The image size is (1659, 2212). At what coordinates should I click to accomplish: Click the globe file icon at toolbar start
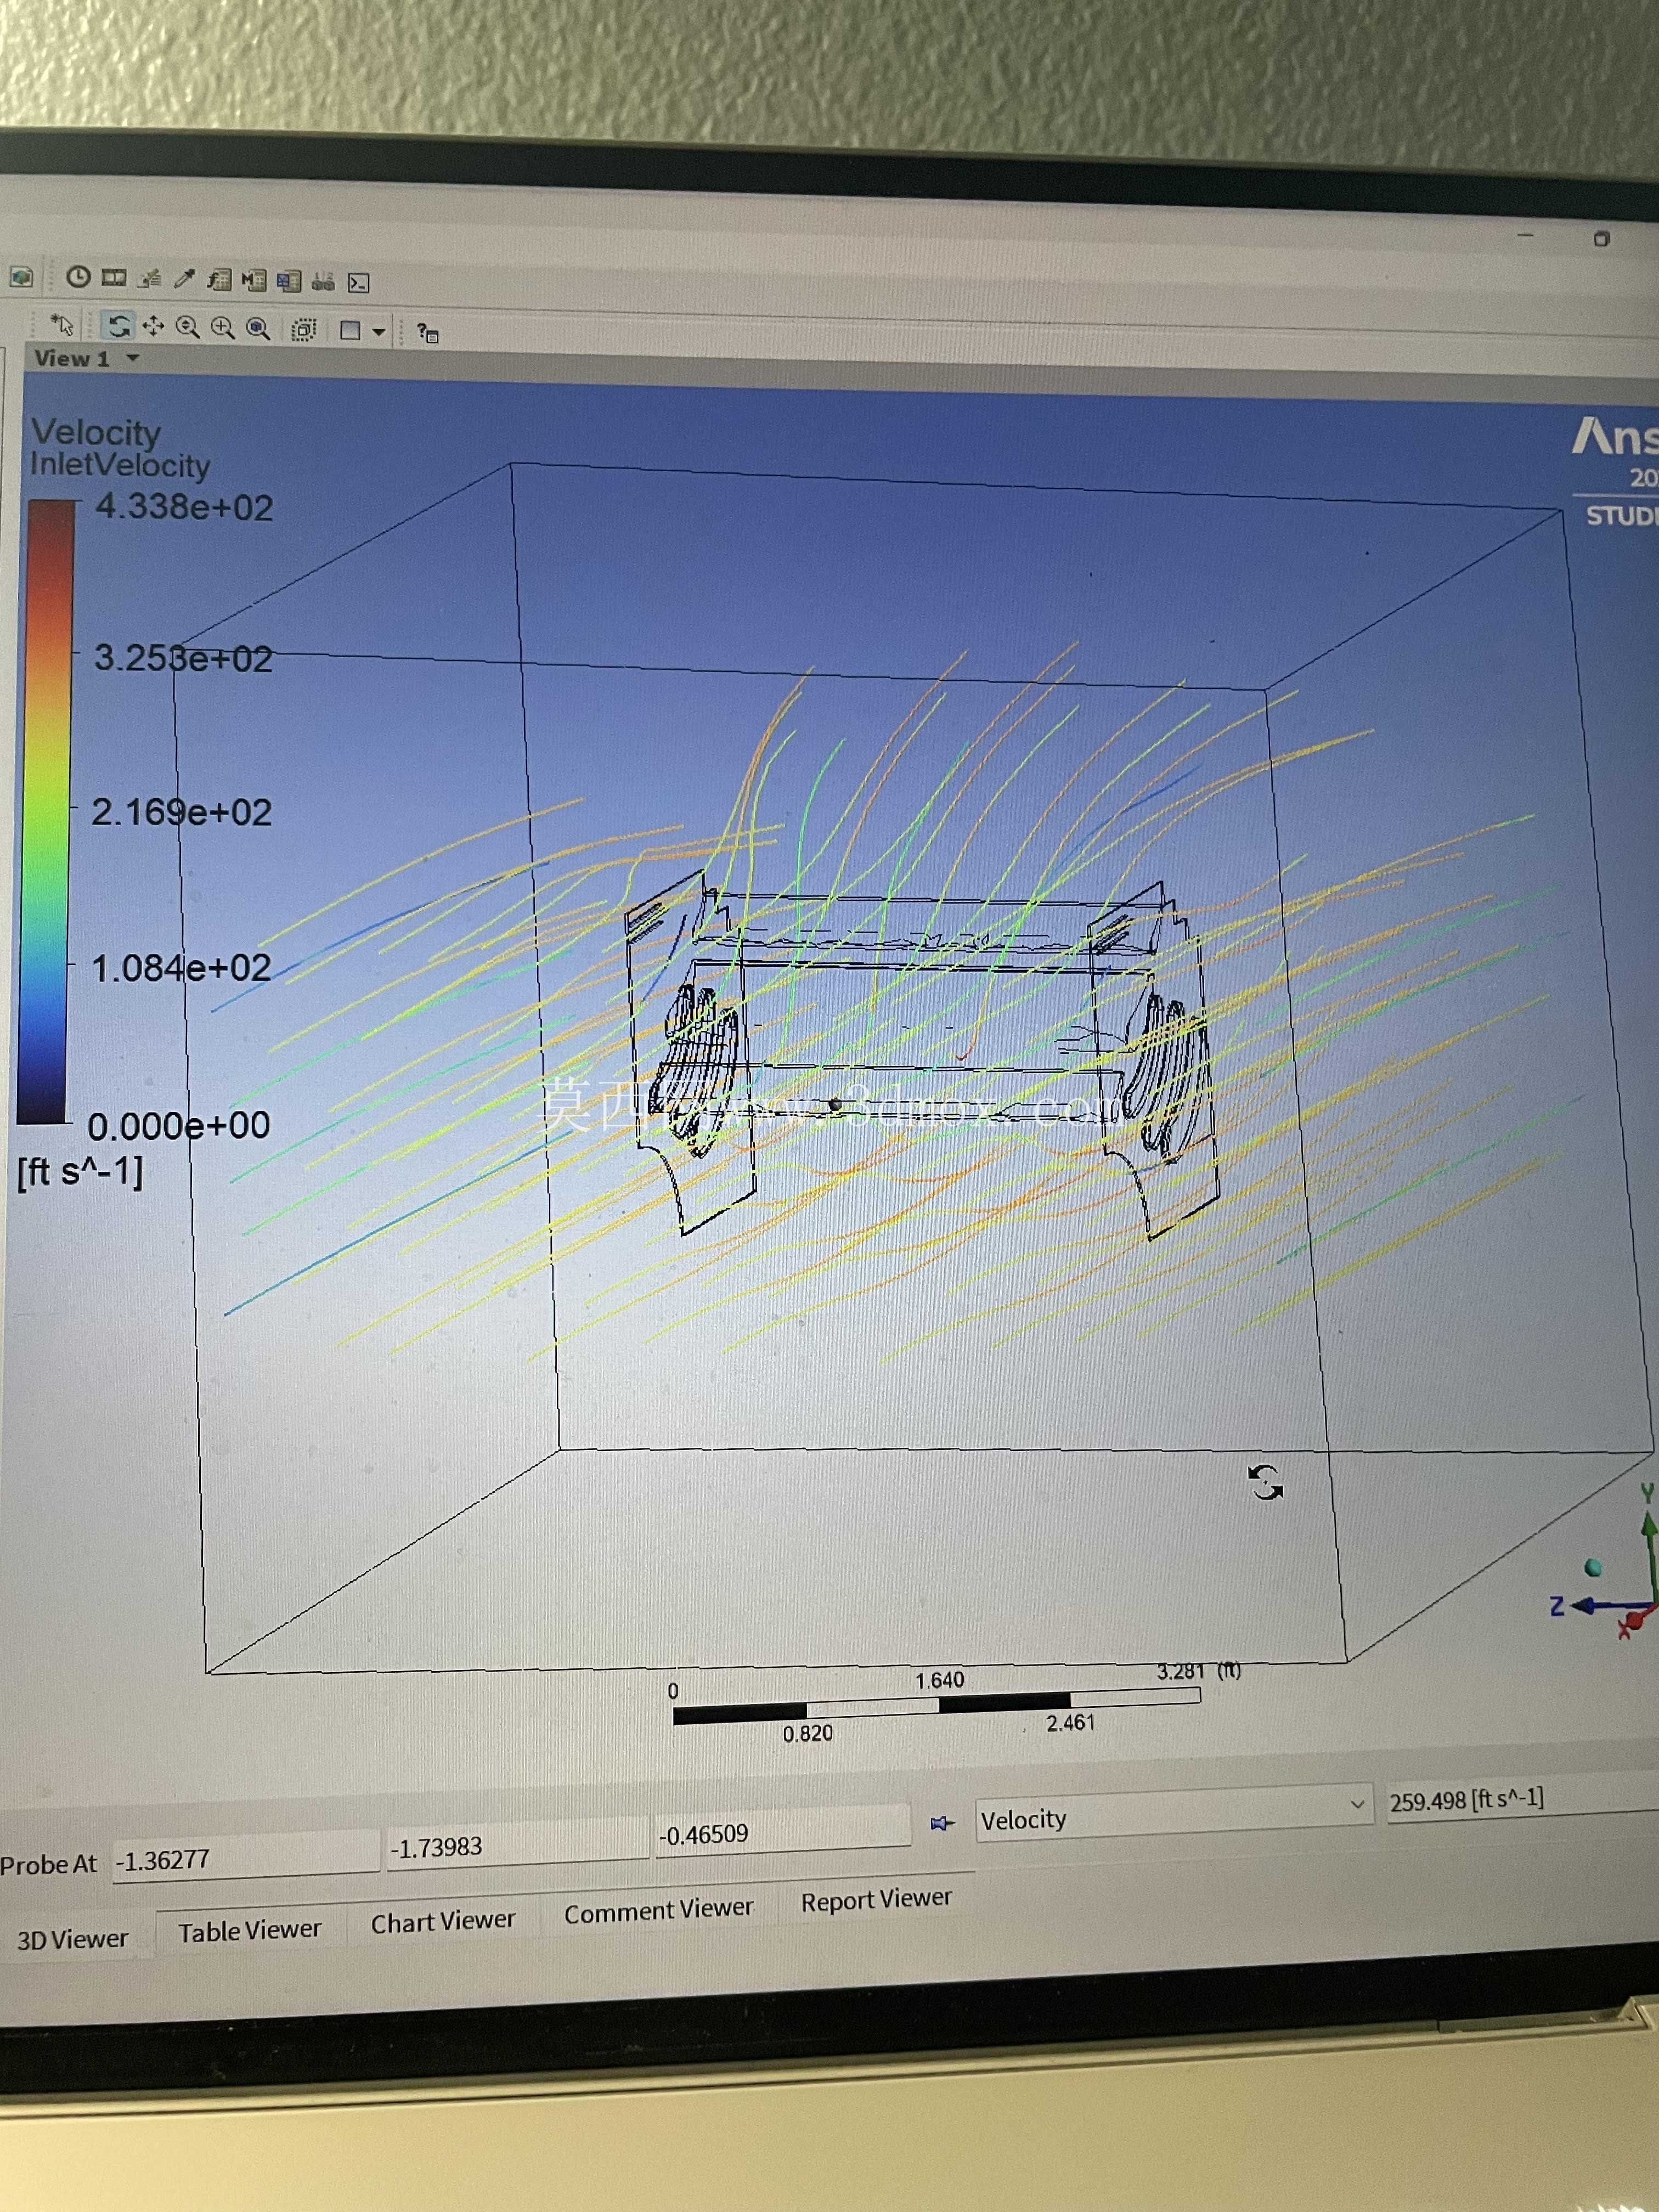(x=21, y=277)
